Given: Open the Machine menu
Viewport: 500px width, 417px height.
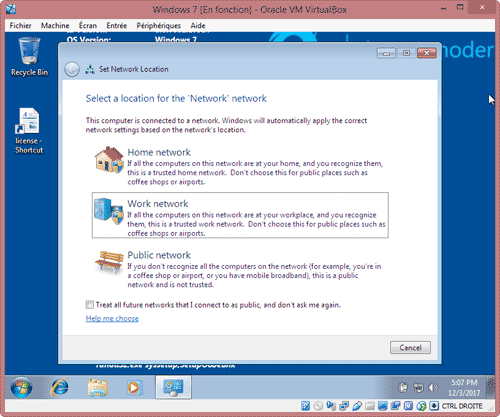Looking at the screenshot, I should 55,26.
